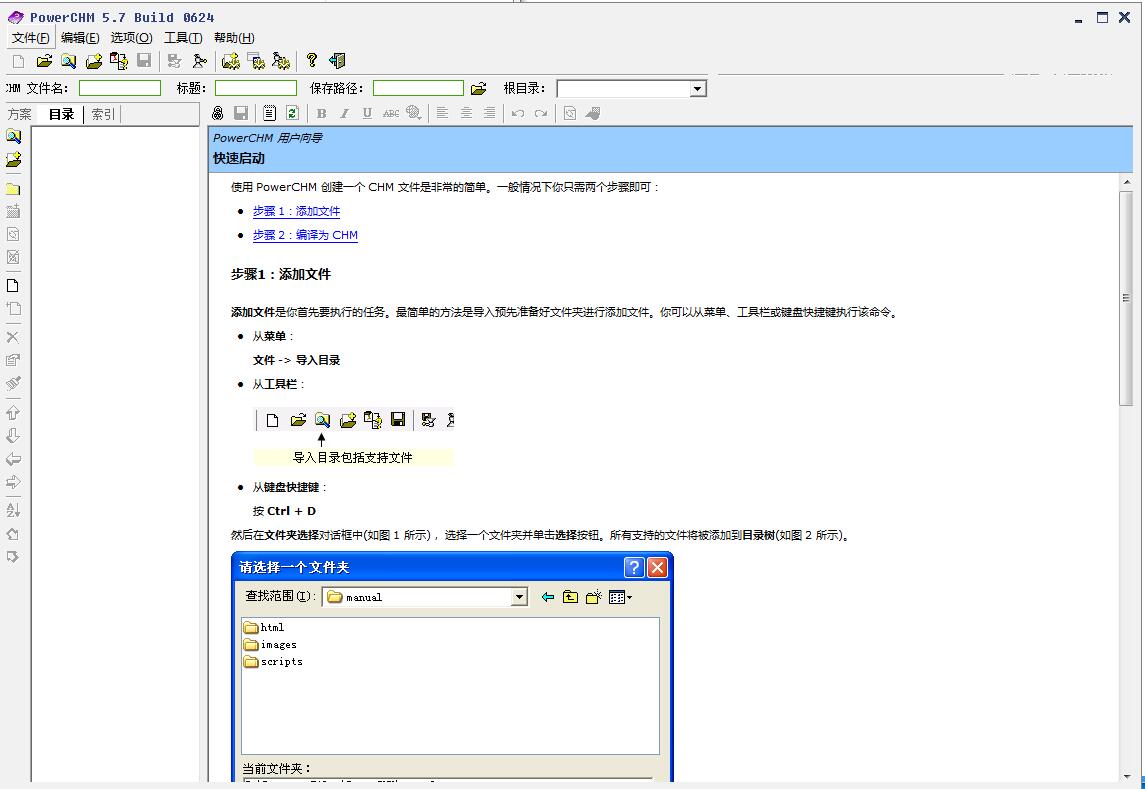Image resolution: width=1145 pixels, height=789 pixels.
Task: Click the Move left arrow in sidebar
Action: click(x=13, y=459)
